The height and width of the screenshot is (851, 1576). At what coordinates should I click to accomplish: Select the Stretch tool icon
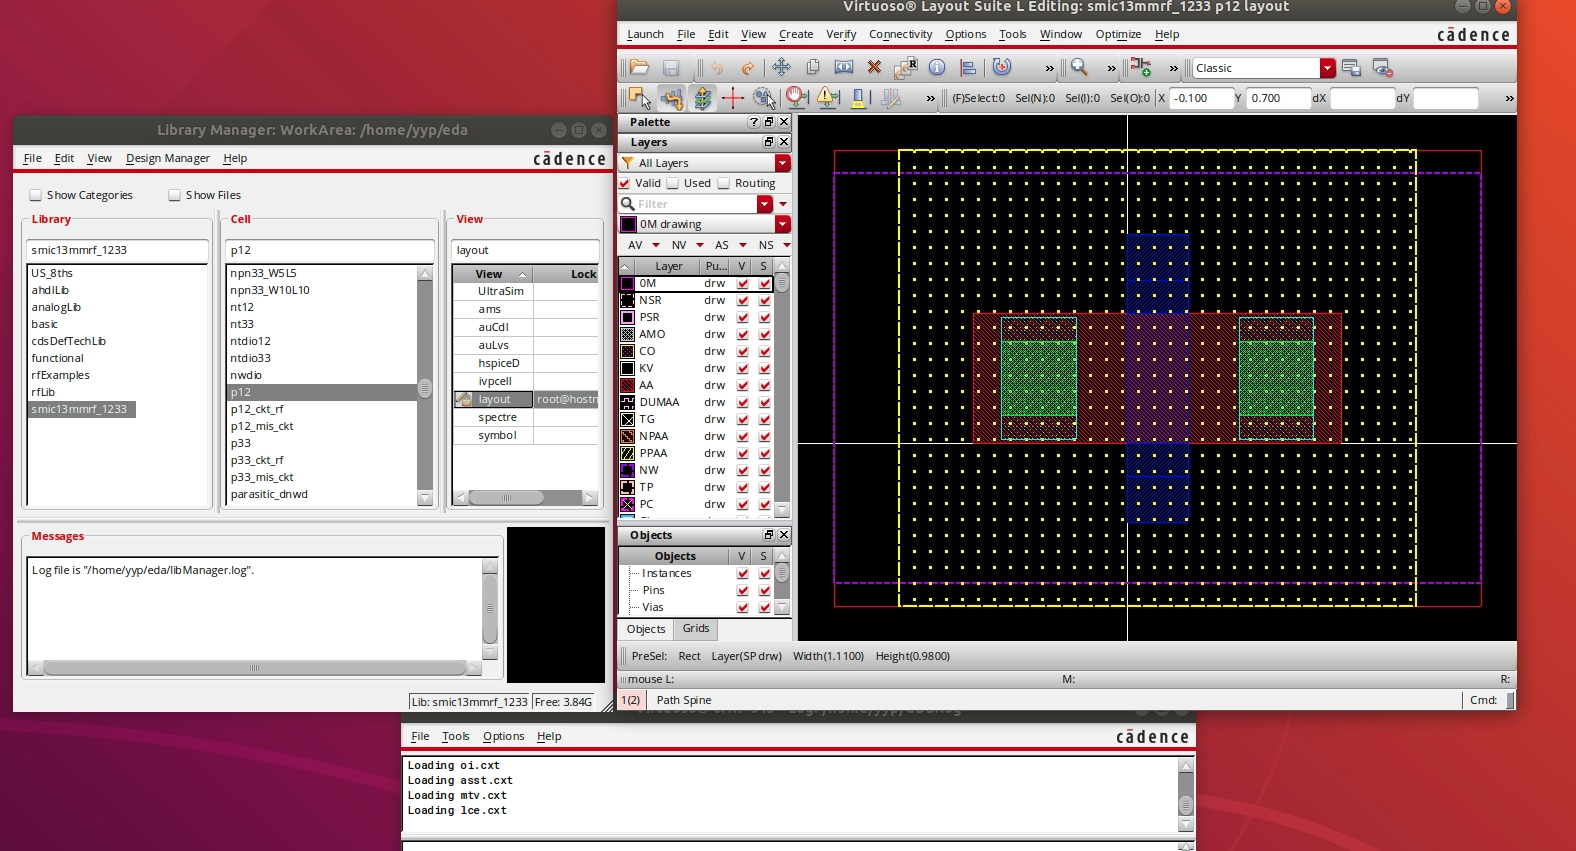(x=844, y=67)
